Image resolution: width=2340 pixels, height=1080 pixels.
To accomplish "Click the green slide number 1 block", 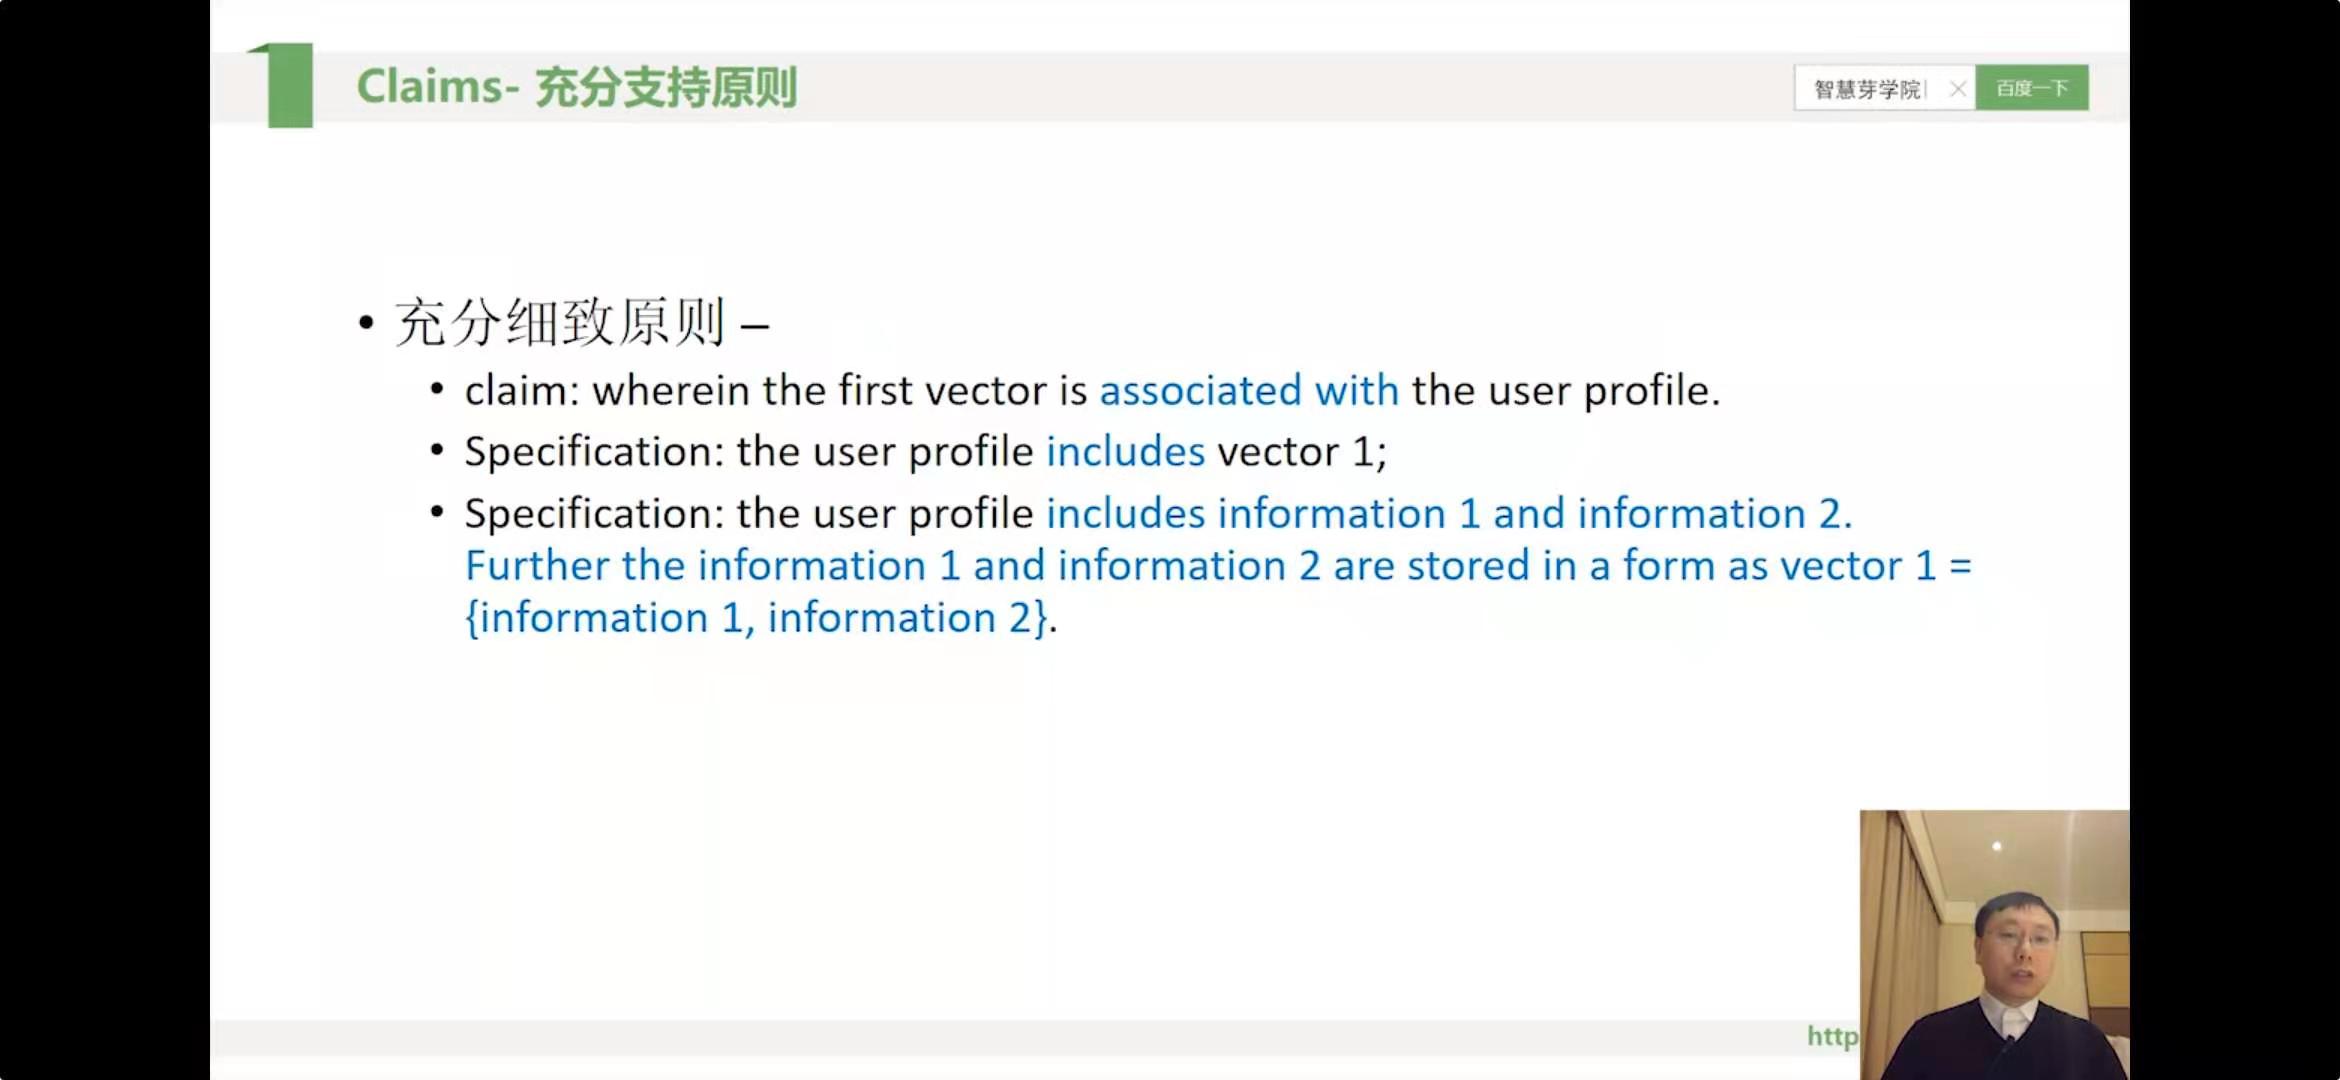I will click(x=287, y=86).
